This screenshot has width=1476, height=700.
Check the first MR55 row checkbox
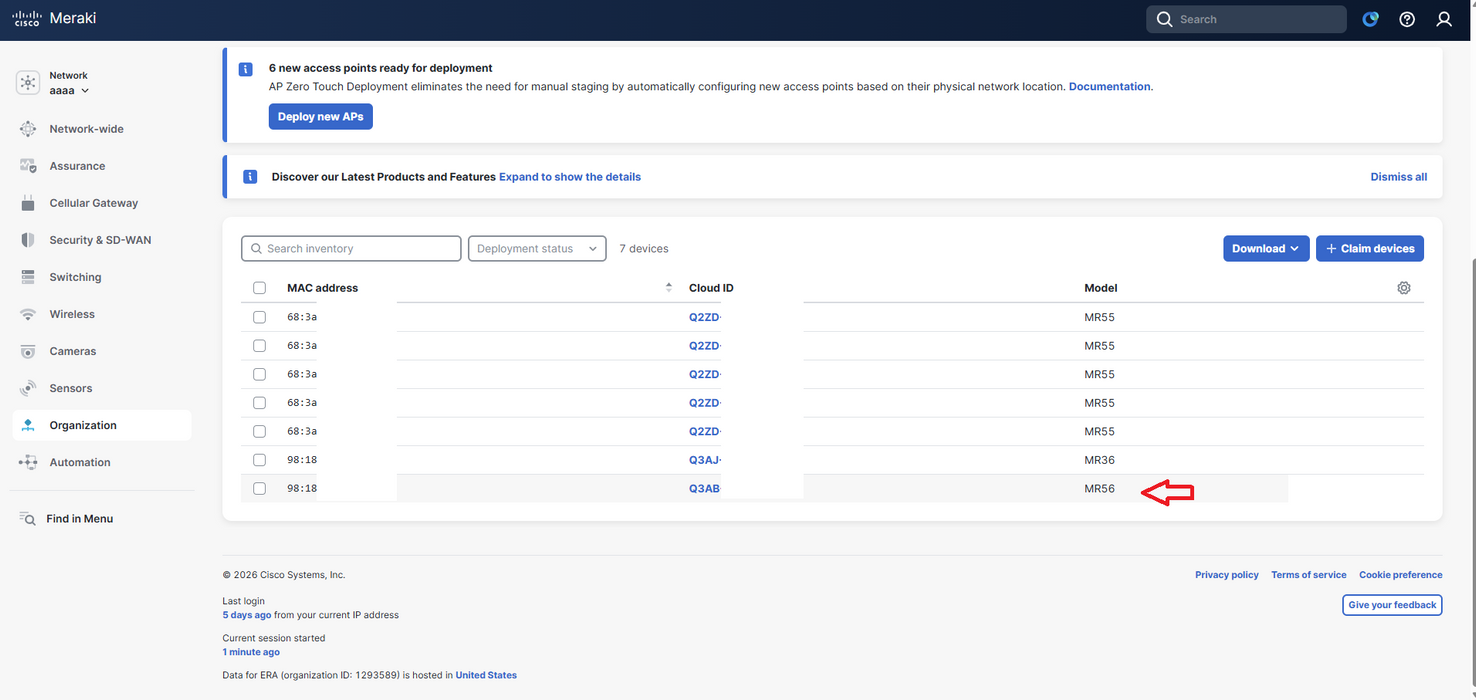260,317
